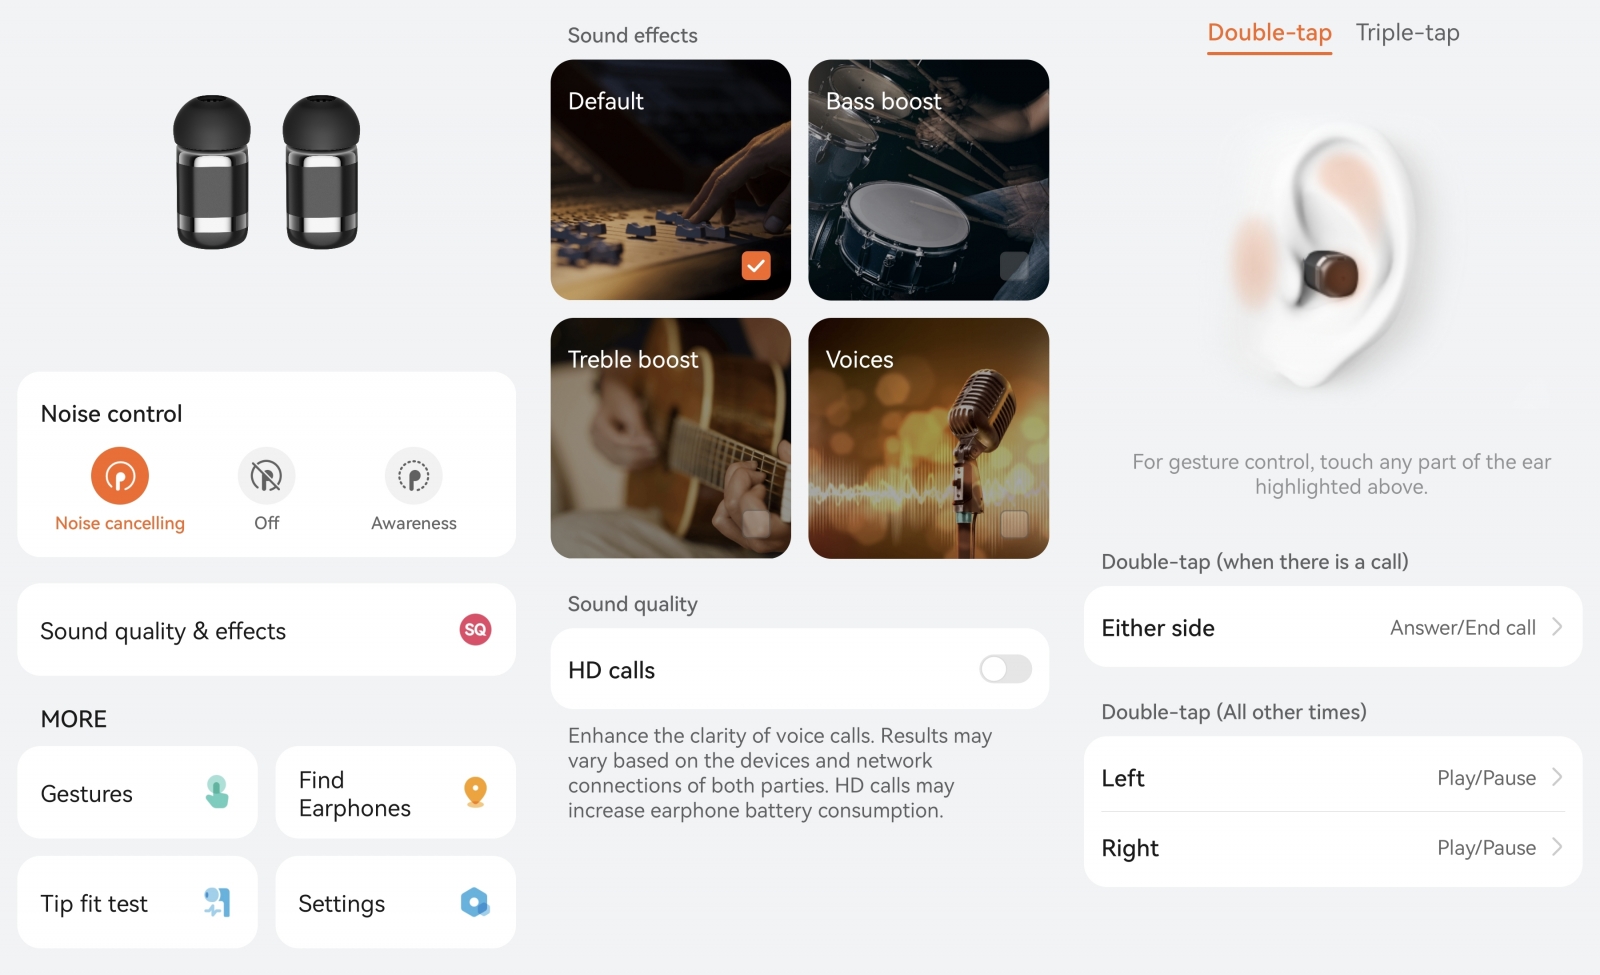
Task: Turn noise control Off icon
Action: tap(266, 476)
